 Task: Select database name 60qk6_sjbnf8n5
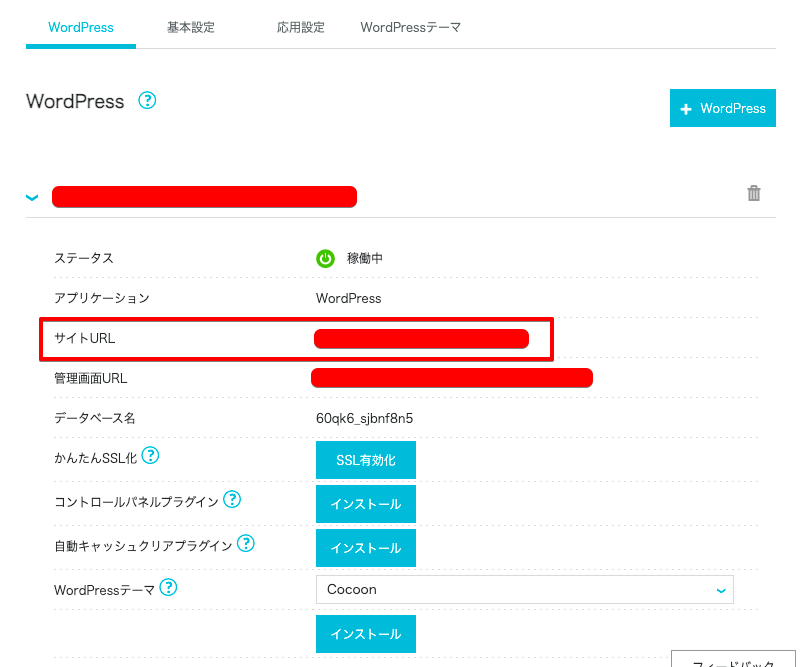364,418
